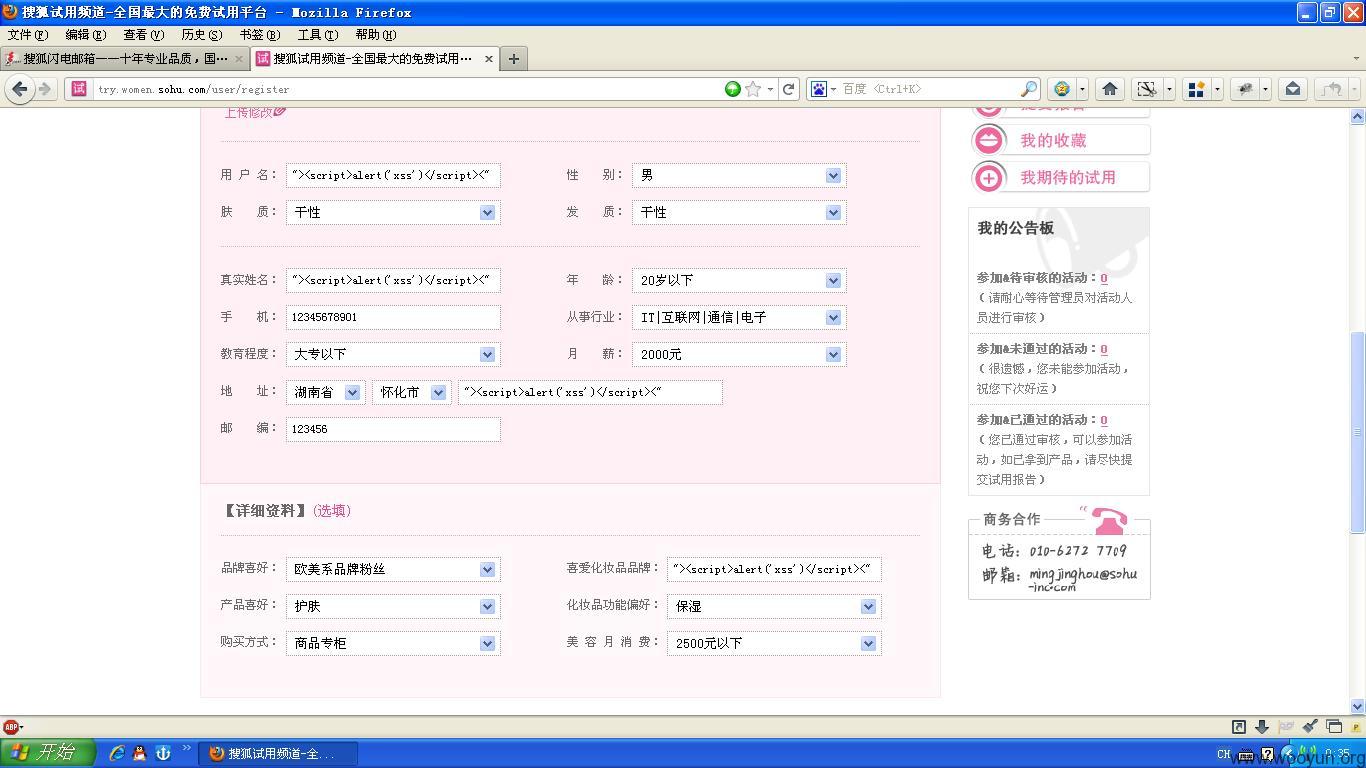1366x768 pixels.
Task: Click the street address field after 怀化市
Action: click(590, 392)
